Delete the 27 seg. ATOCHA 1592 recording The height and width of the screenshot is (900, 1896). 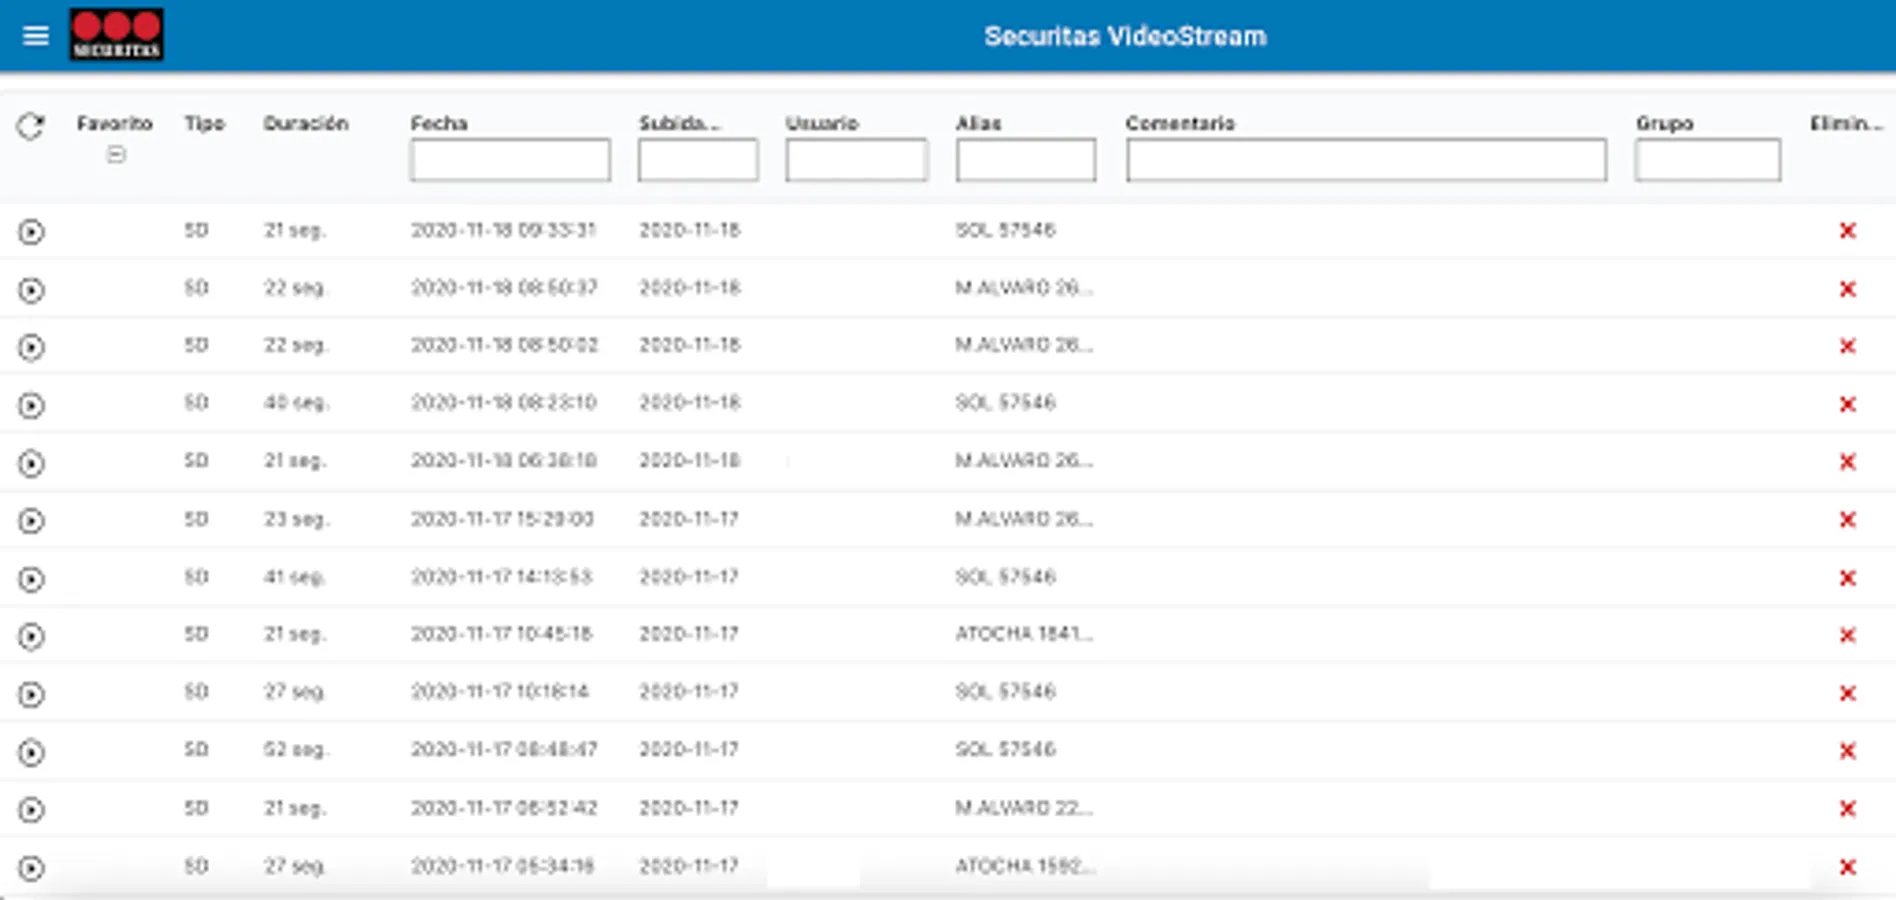point(1847,866)
